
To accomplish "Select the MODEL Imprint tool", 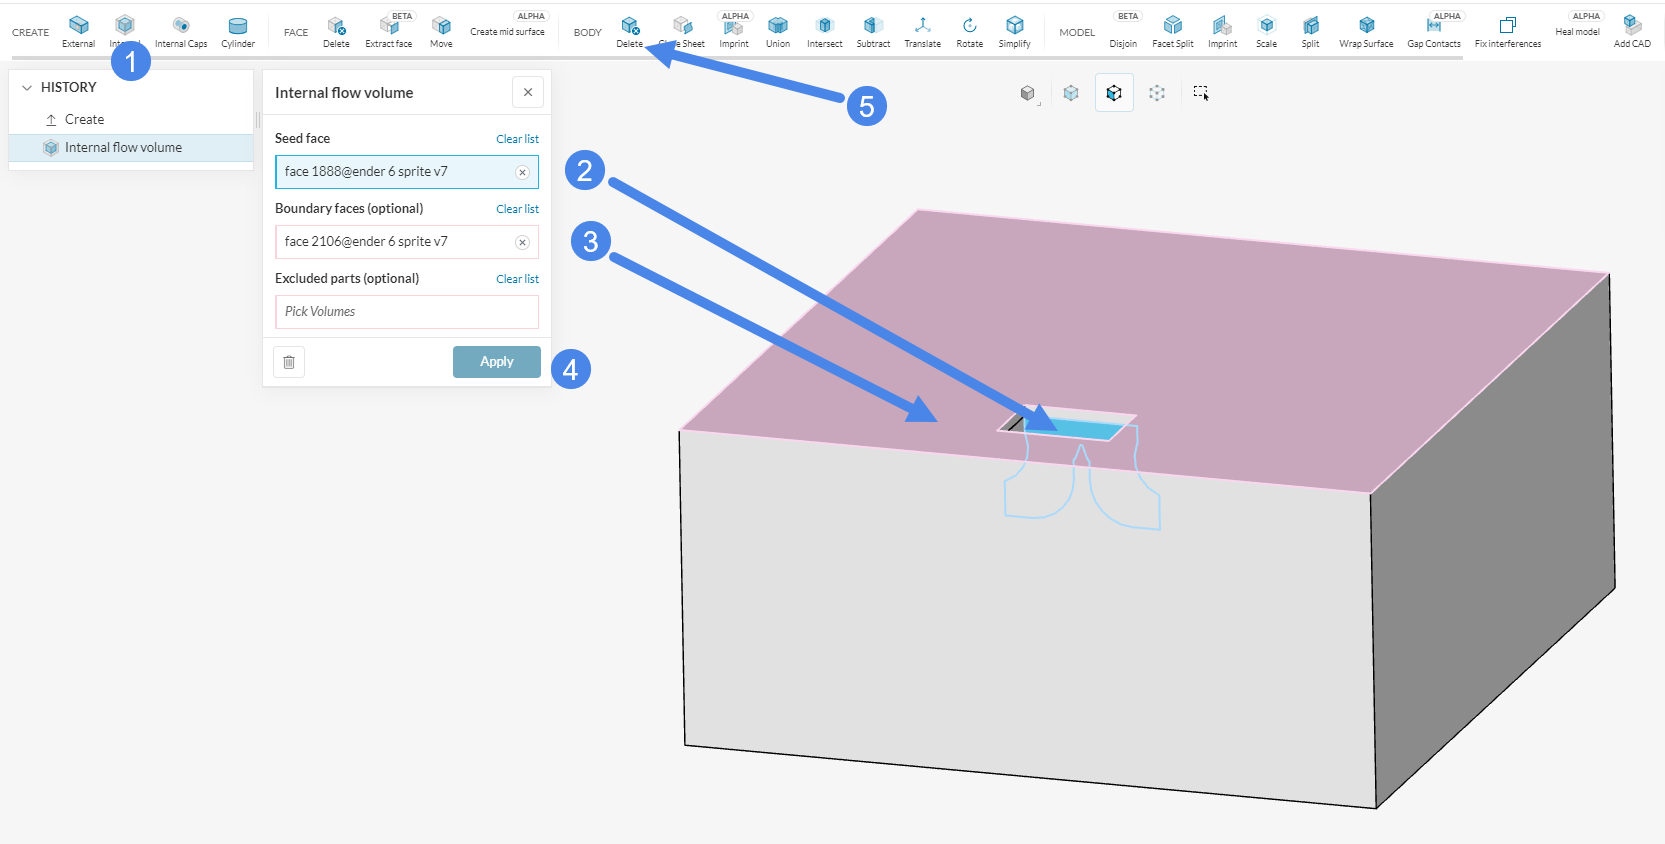I will pyautogui.click(x=1222, y=31).
